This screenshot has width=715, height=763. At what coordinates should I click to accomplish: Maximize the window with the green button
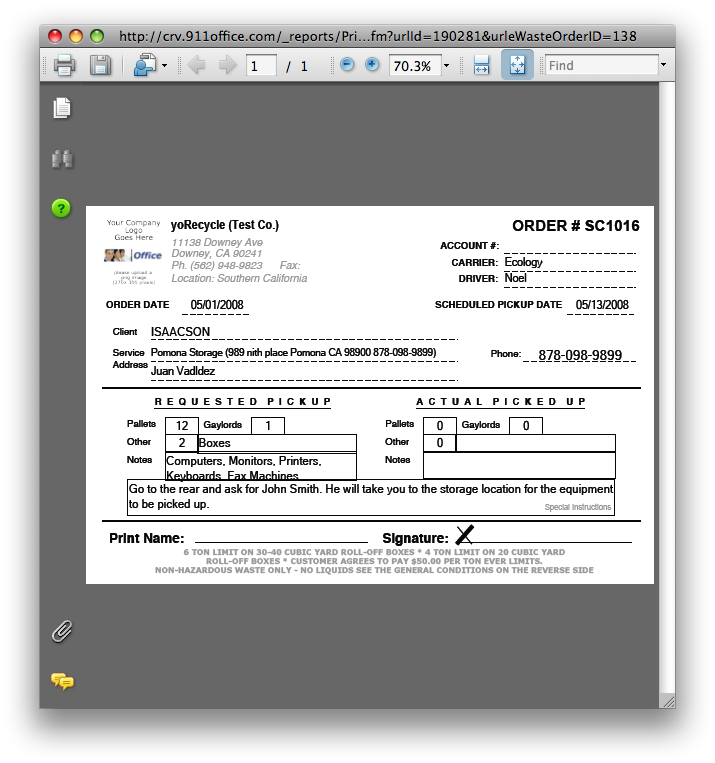[x=97, y=36]
